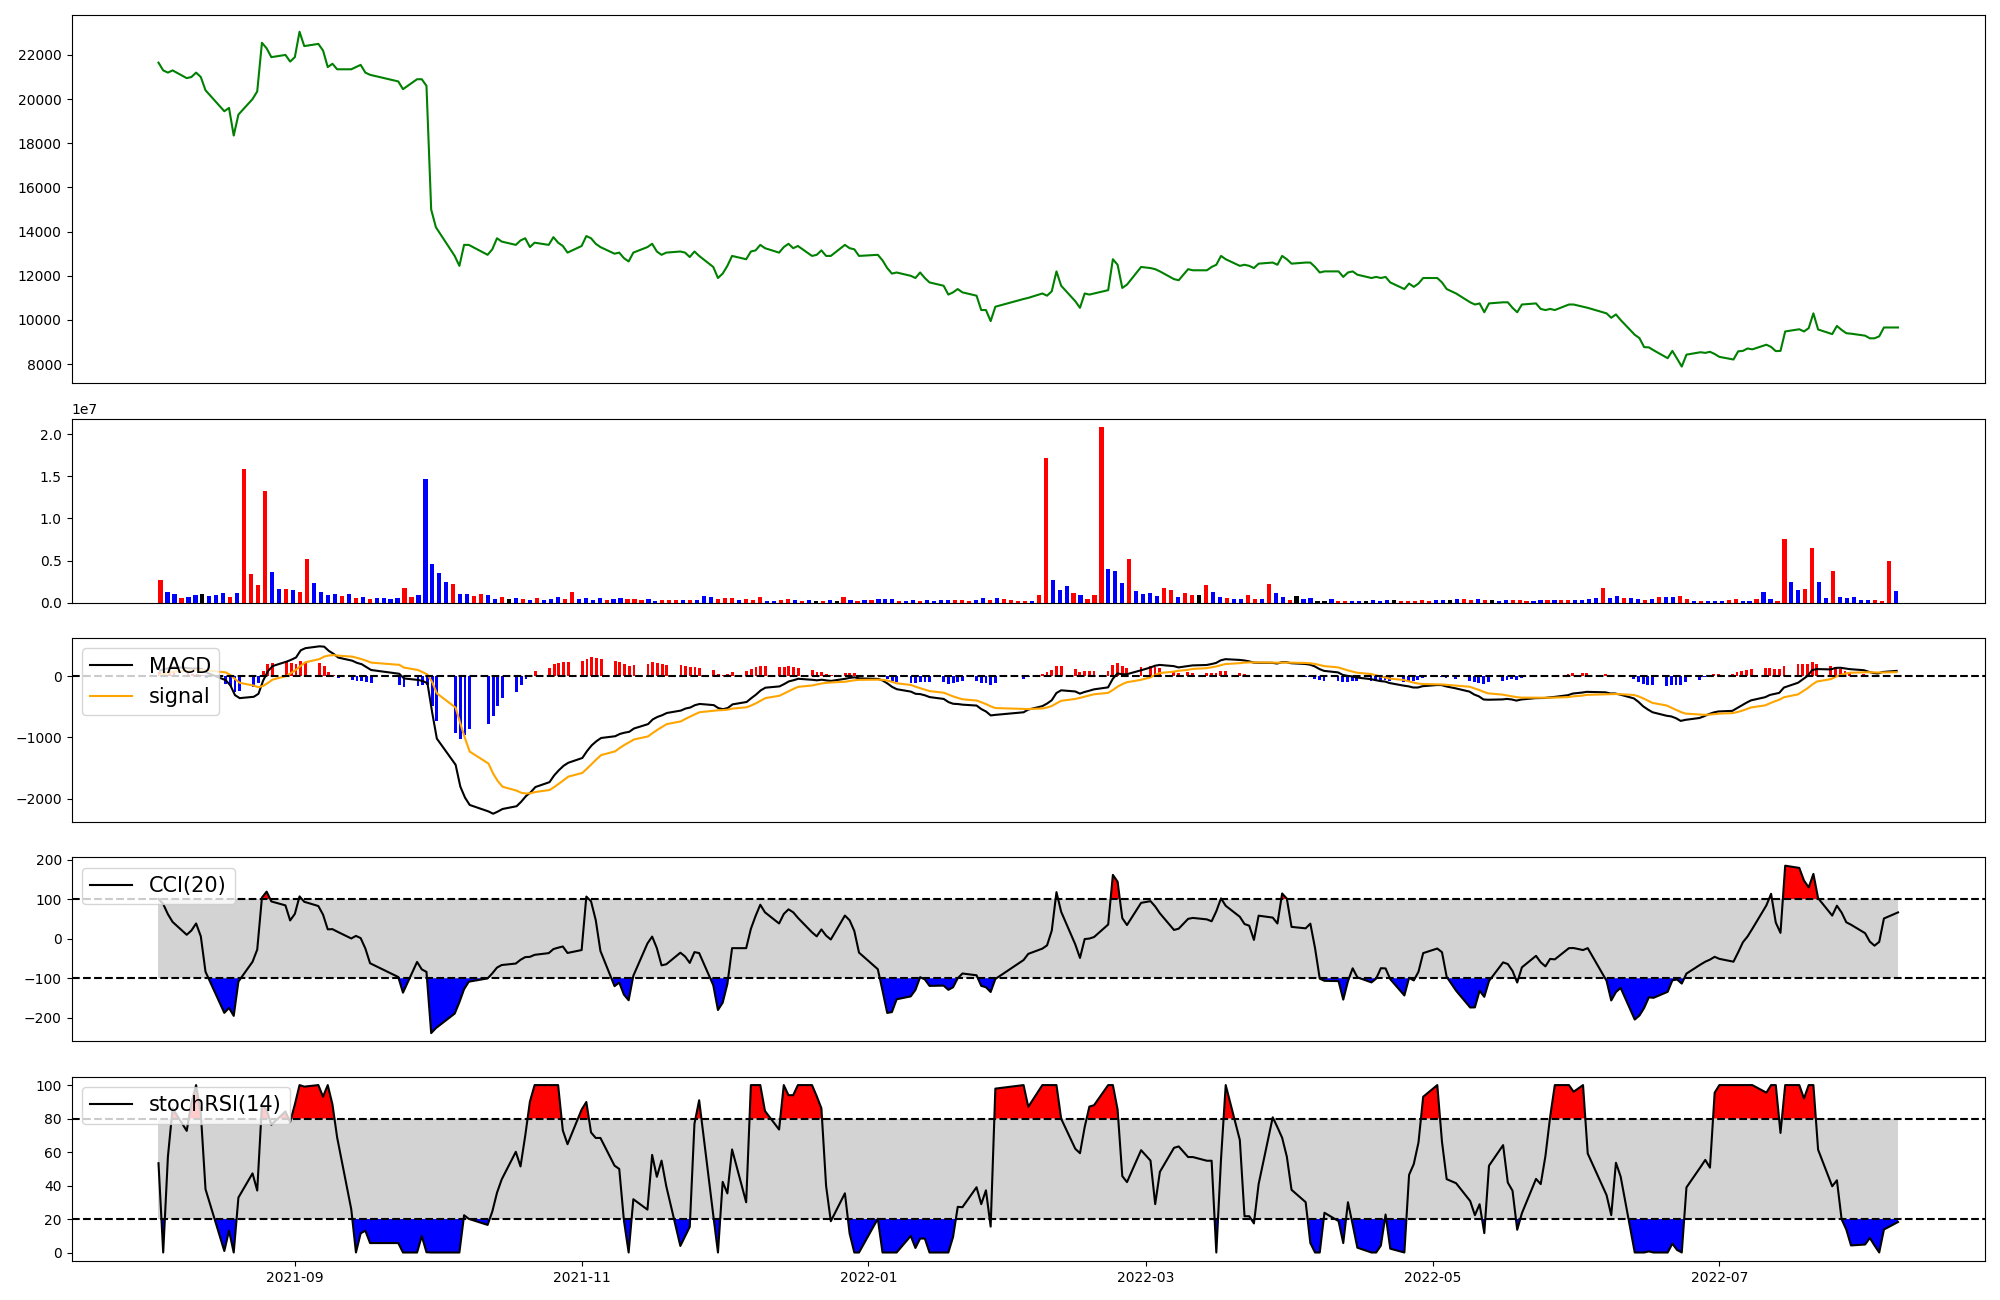The height and width of the screenshot is (1300, 2000).
Task: Click the 2022-01 date tick label
Action: [x=869, y=1277]
